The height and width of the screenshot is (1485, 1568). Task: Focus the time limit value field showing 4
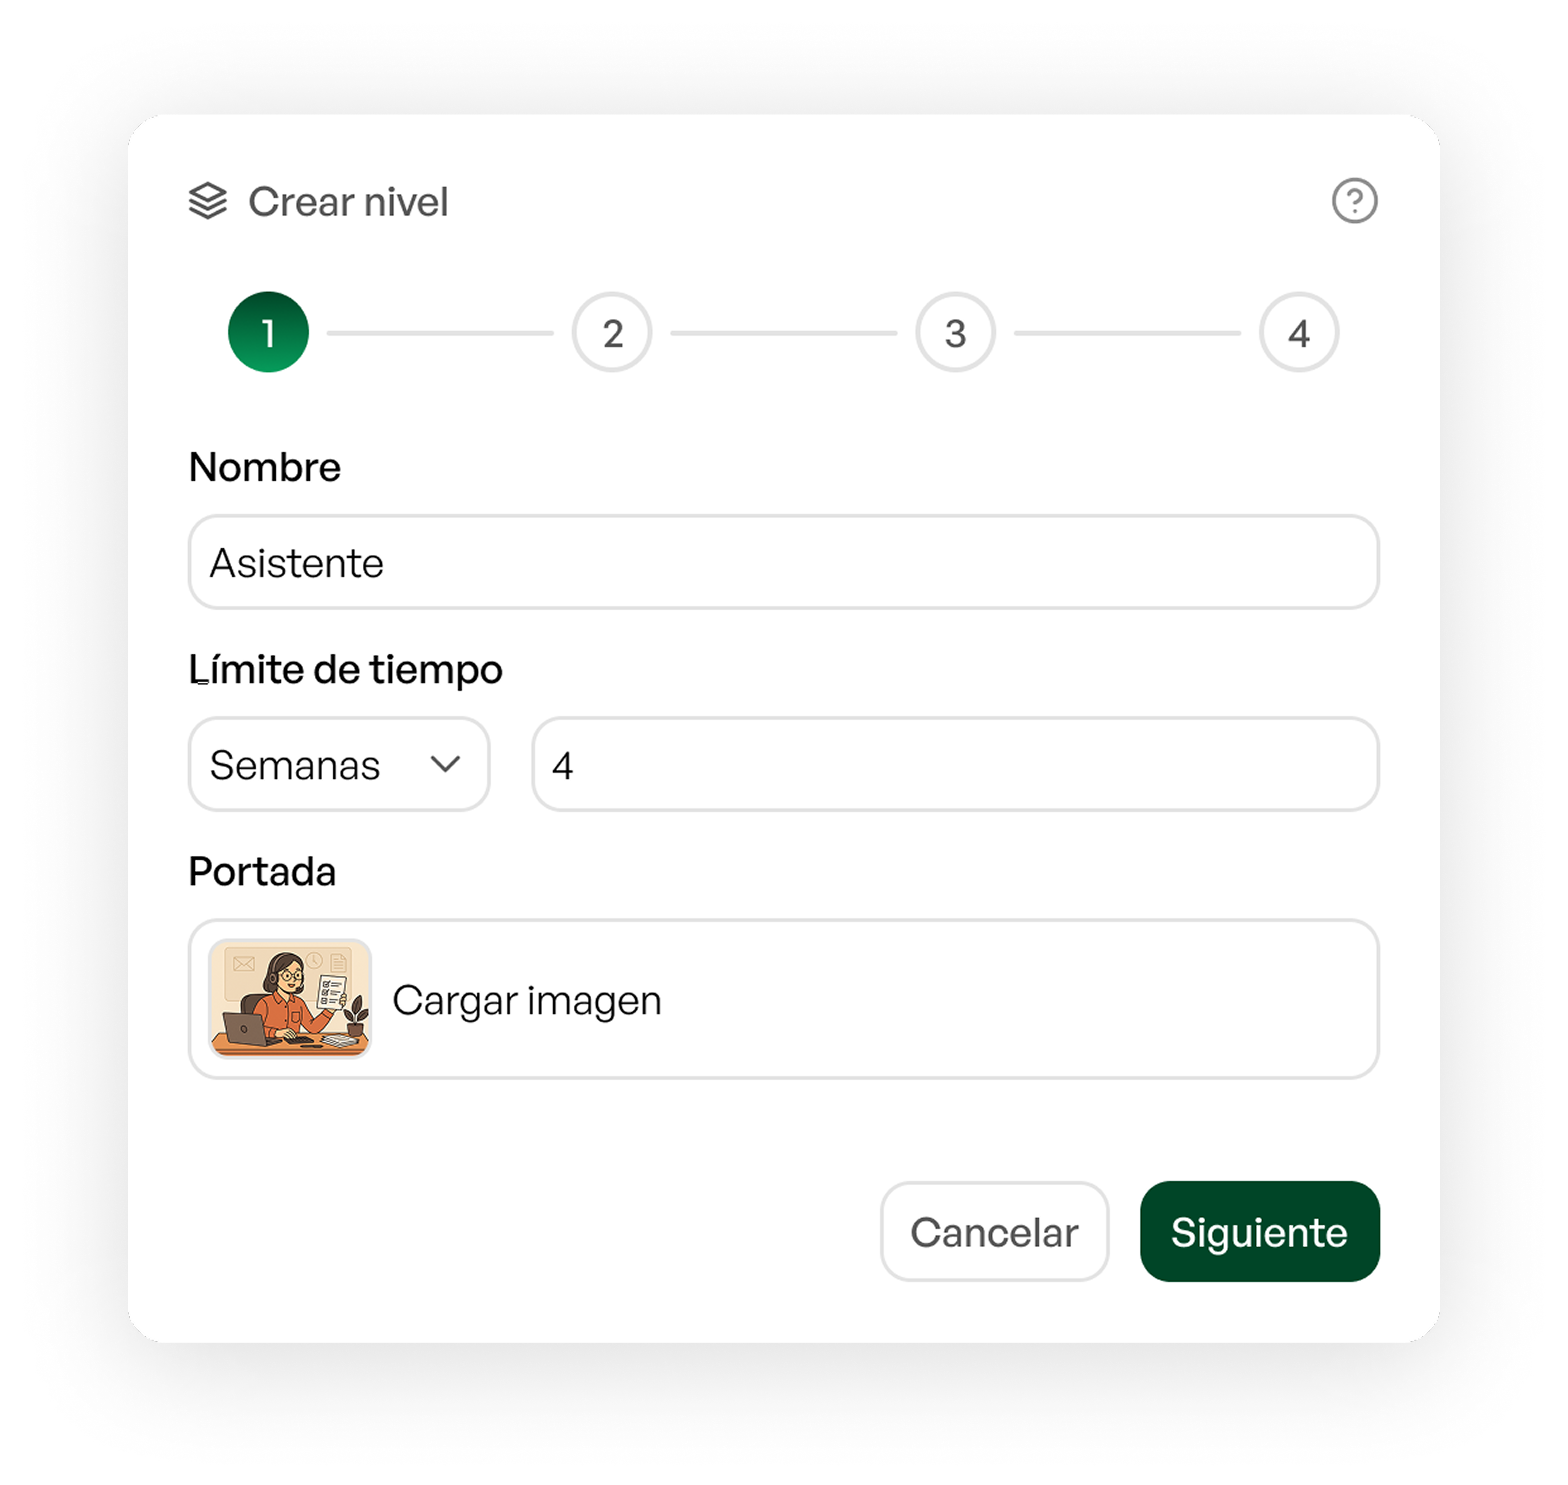(955, 765)
